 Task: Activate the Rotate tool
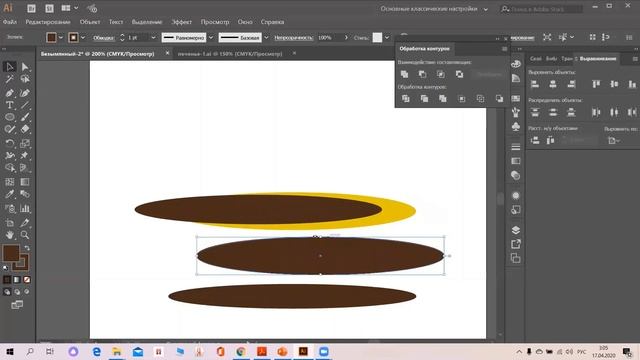[10, 143]
